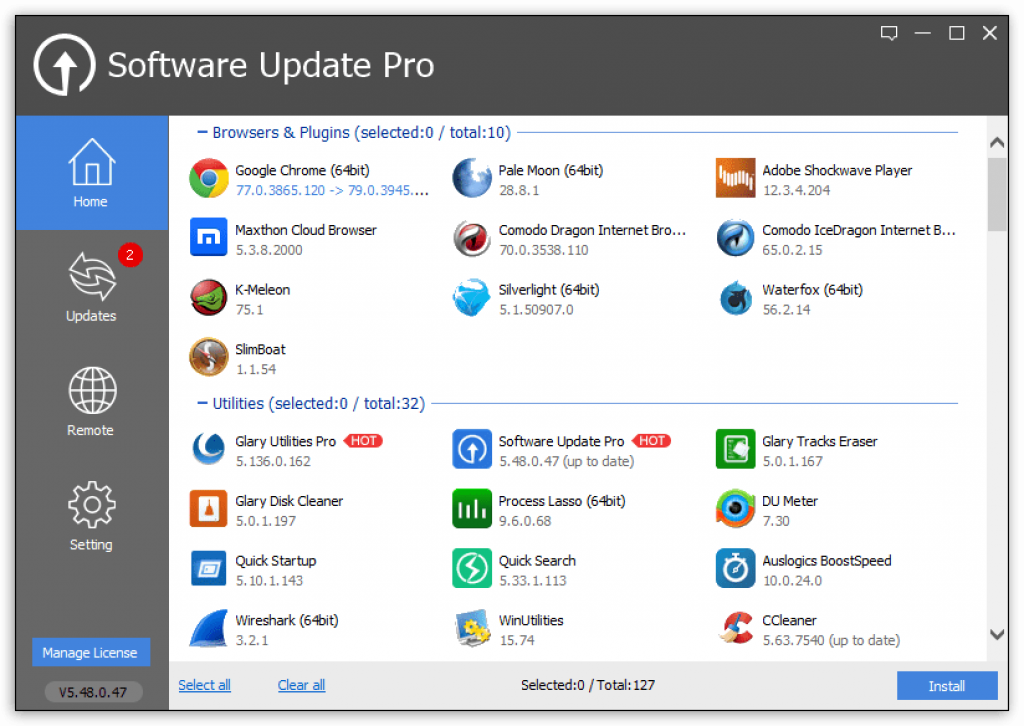Click the Pale Moon version 28.8.1
1024x726 pixels.
(x=519, y=190)
